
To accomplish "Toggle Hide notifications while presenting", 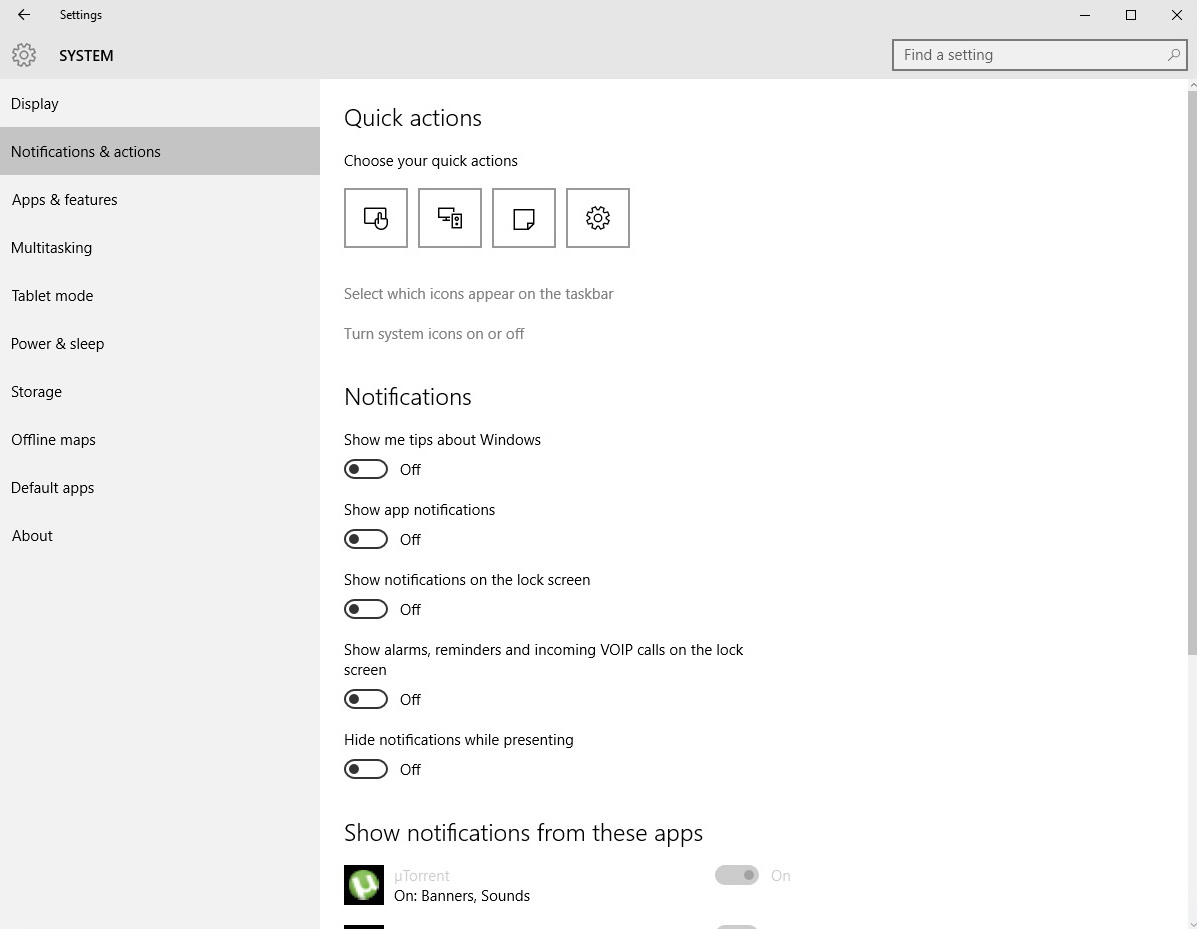I will coord(366,769).
